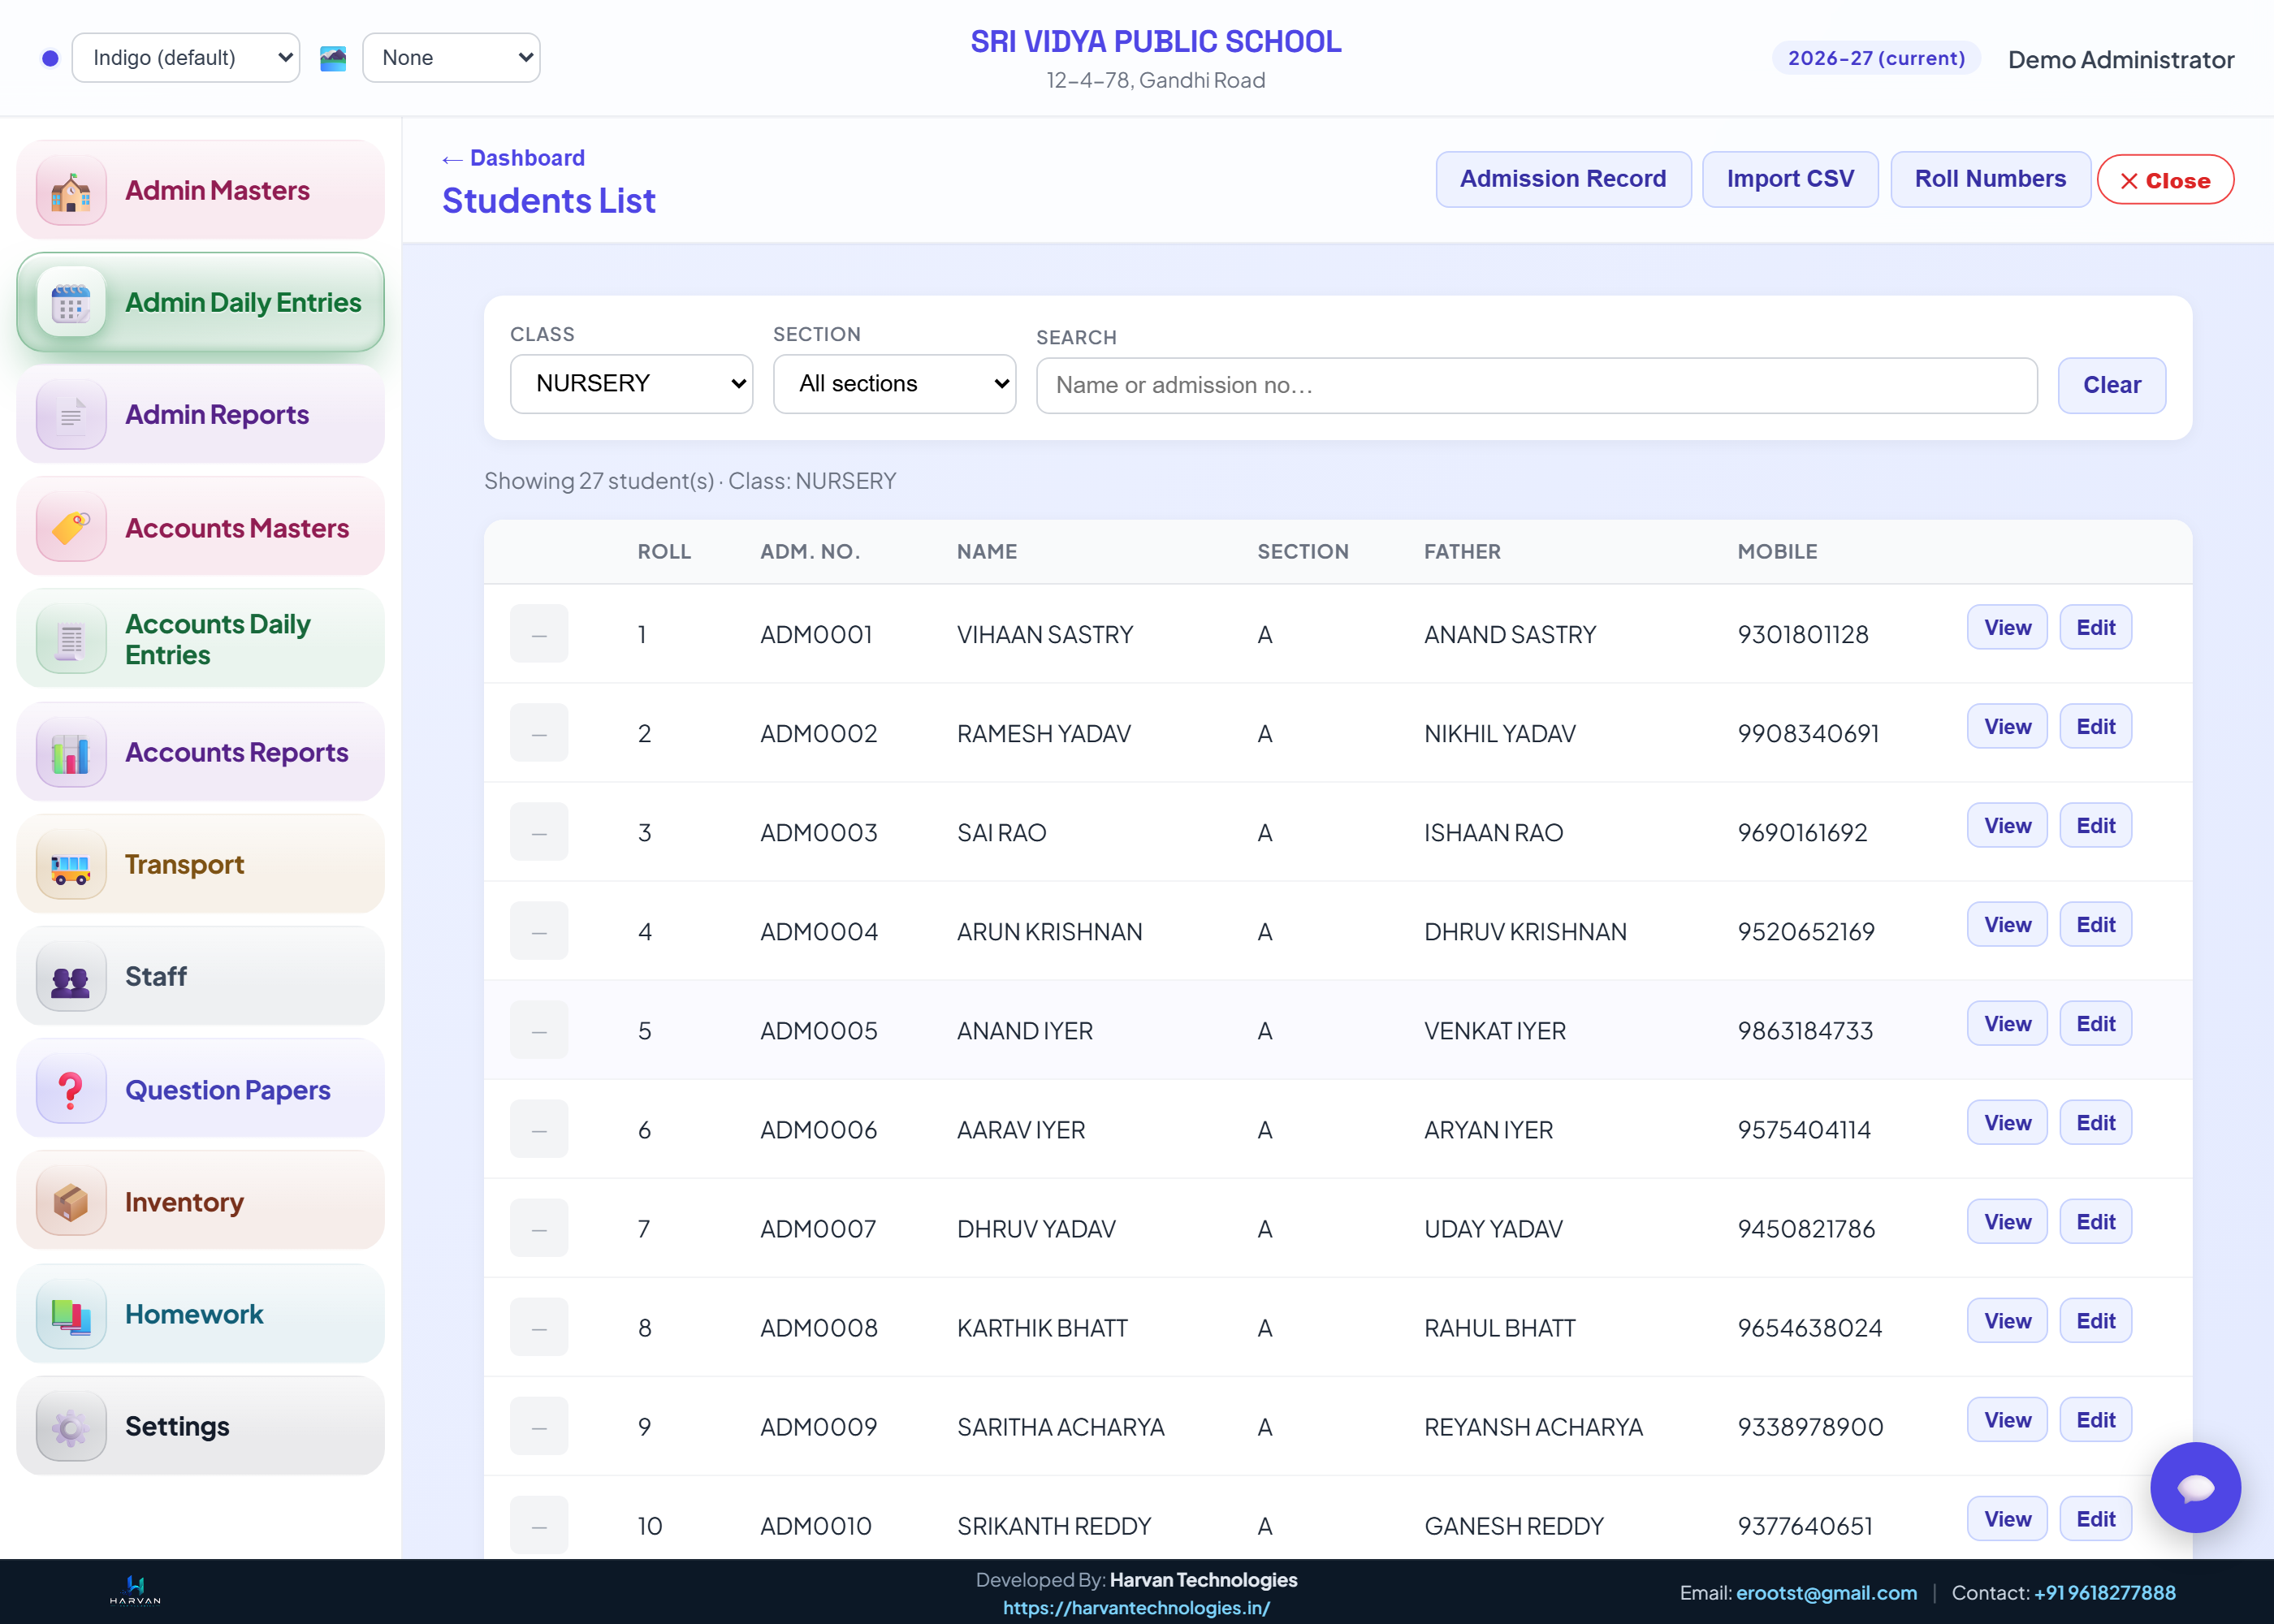Click the Accounts Daily Entries receipt icon
2274x1624 pixels.
(71, 639)
